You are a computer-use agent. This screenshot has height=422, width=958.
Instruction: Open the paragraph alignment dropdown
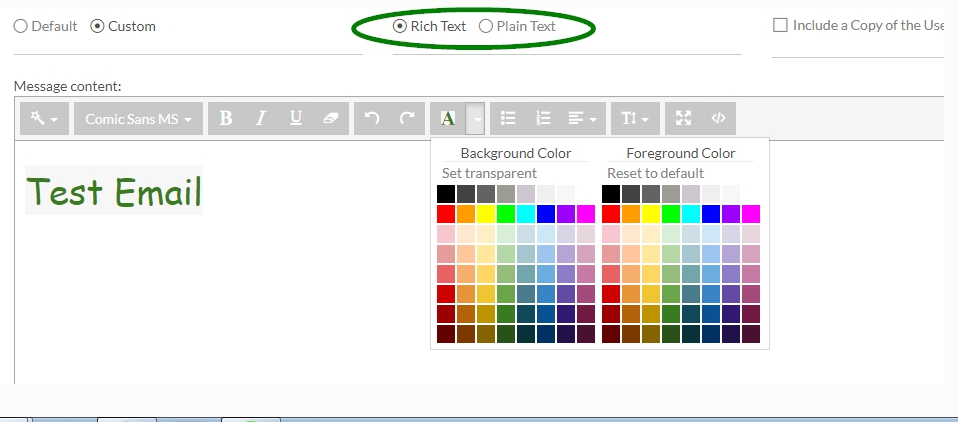[583, 118]
